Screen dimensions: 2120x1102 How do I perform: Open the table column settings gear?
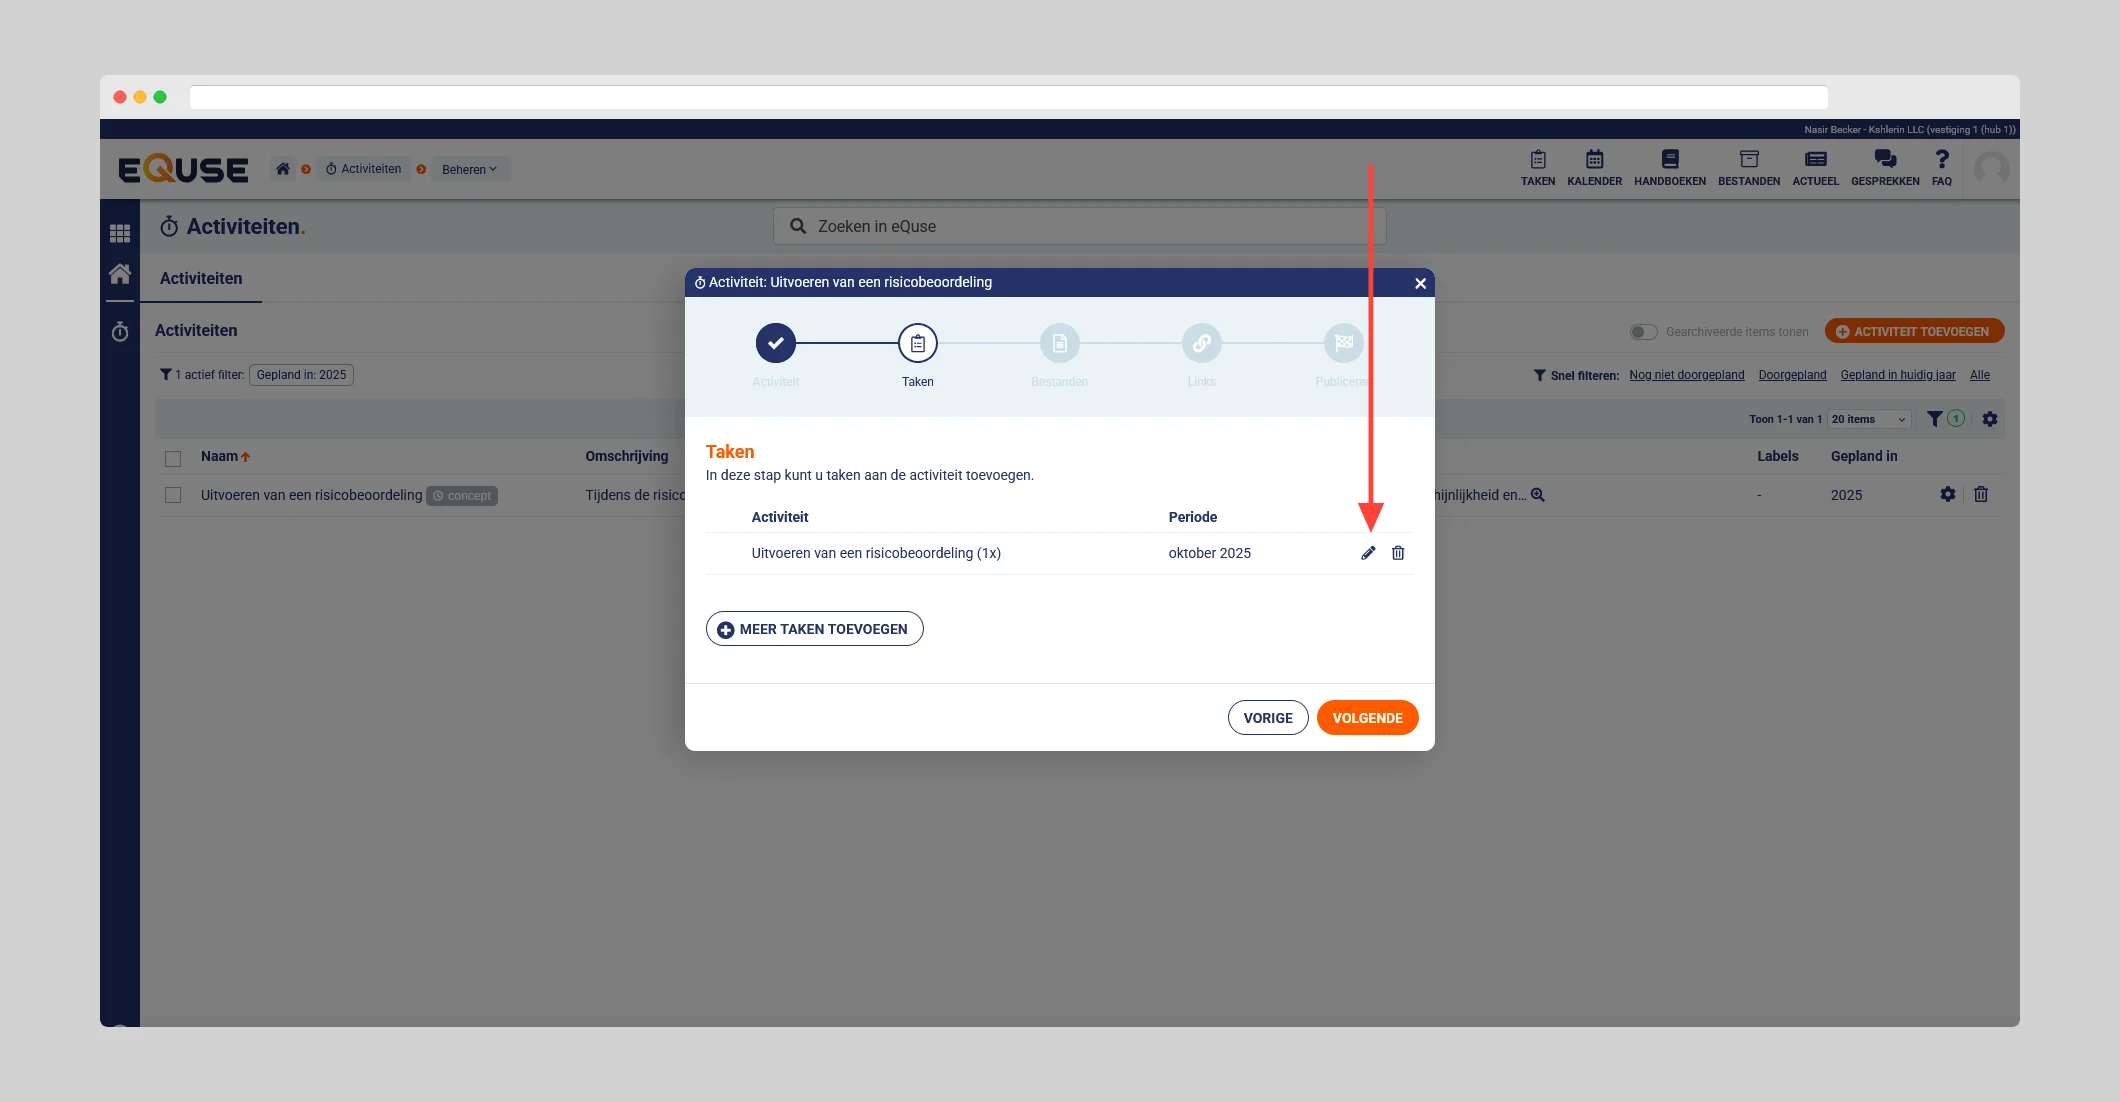[x=1989, y=419]
